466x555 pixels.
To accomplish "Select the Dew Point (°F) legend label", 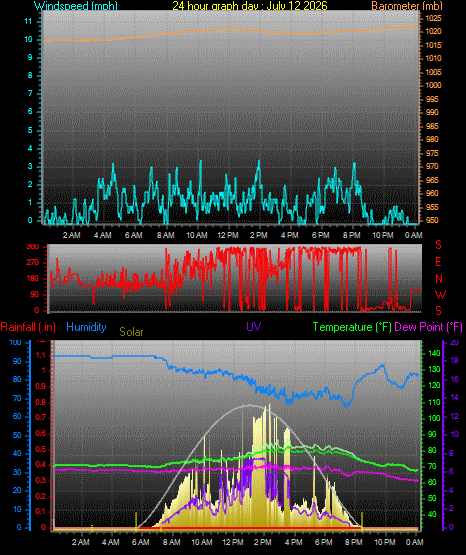I will coord(428,327).
